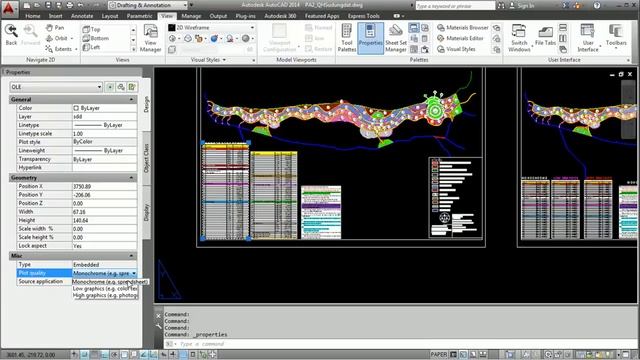Collapse the Misc properties section
640x360 pixels.
point(131,256)
